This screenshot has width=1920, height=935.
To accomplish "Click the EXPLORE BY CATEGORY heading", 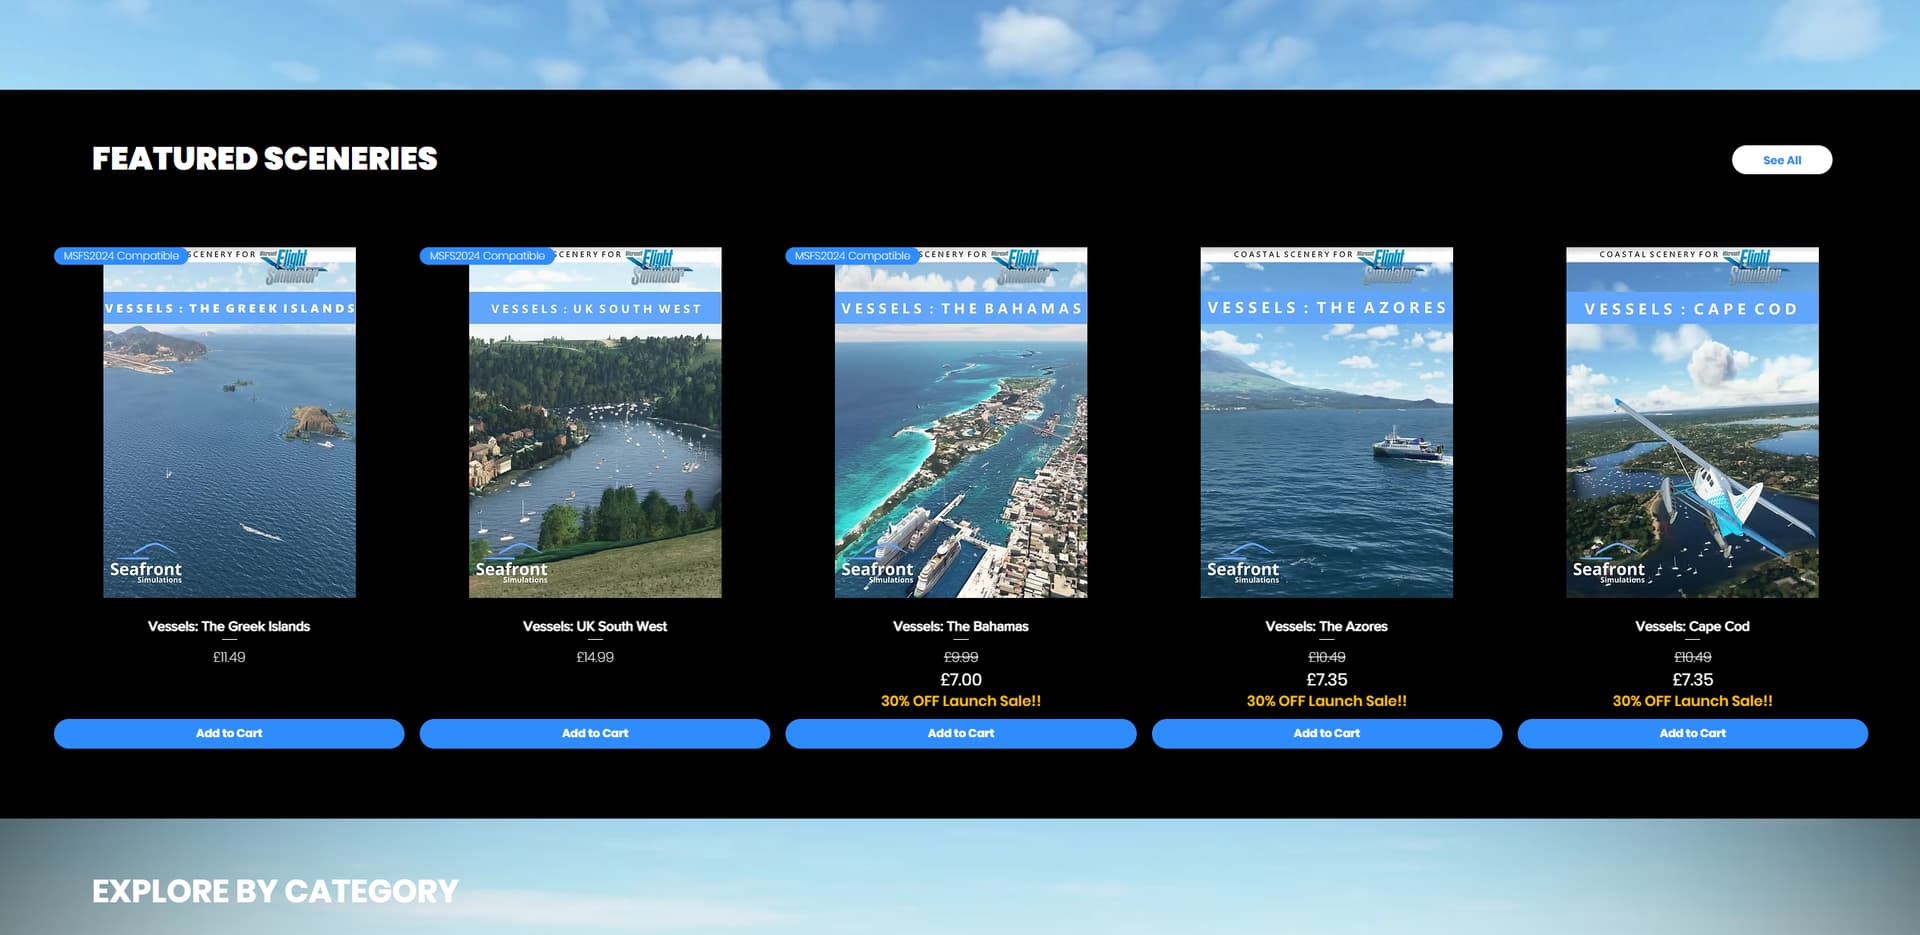I will pyautogui.click(x=275, y=891).
